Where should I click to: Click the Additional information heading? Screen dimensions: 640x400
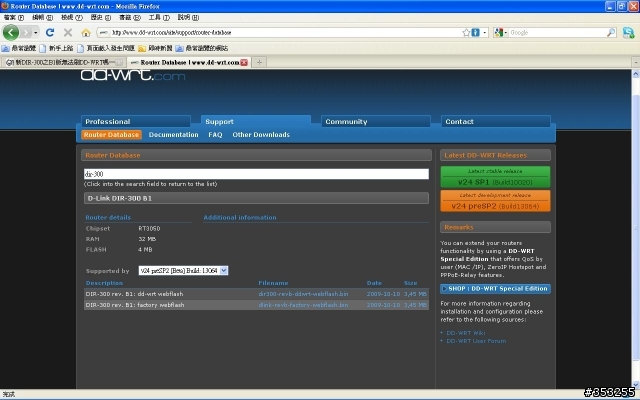[x=240, y=218]
